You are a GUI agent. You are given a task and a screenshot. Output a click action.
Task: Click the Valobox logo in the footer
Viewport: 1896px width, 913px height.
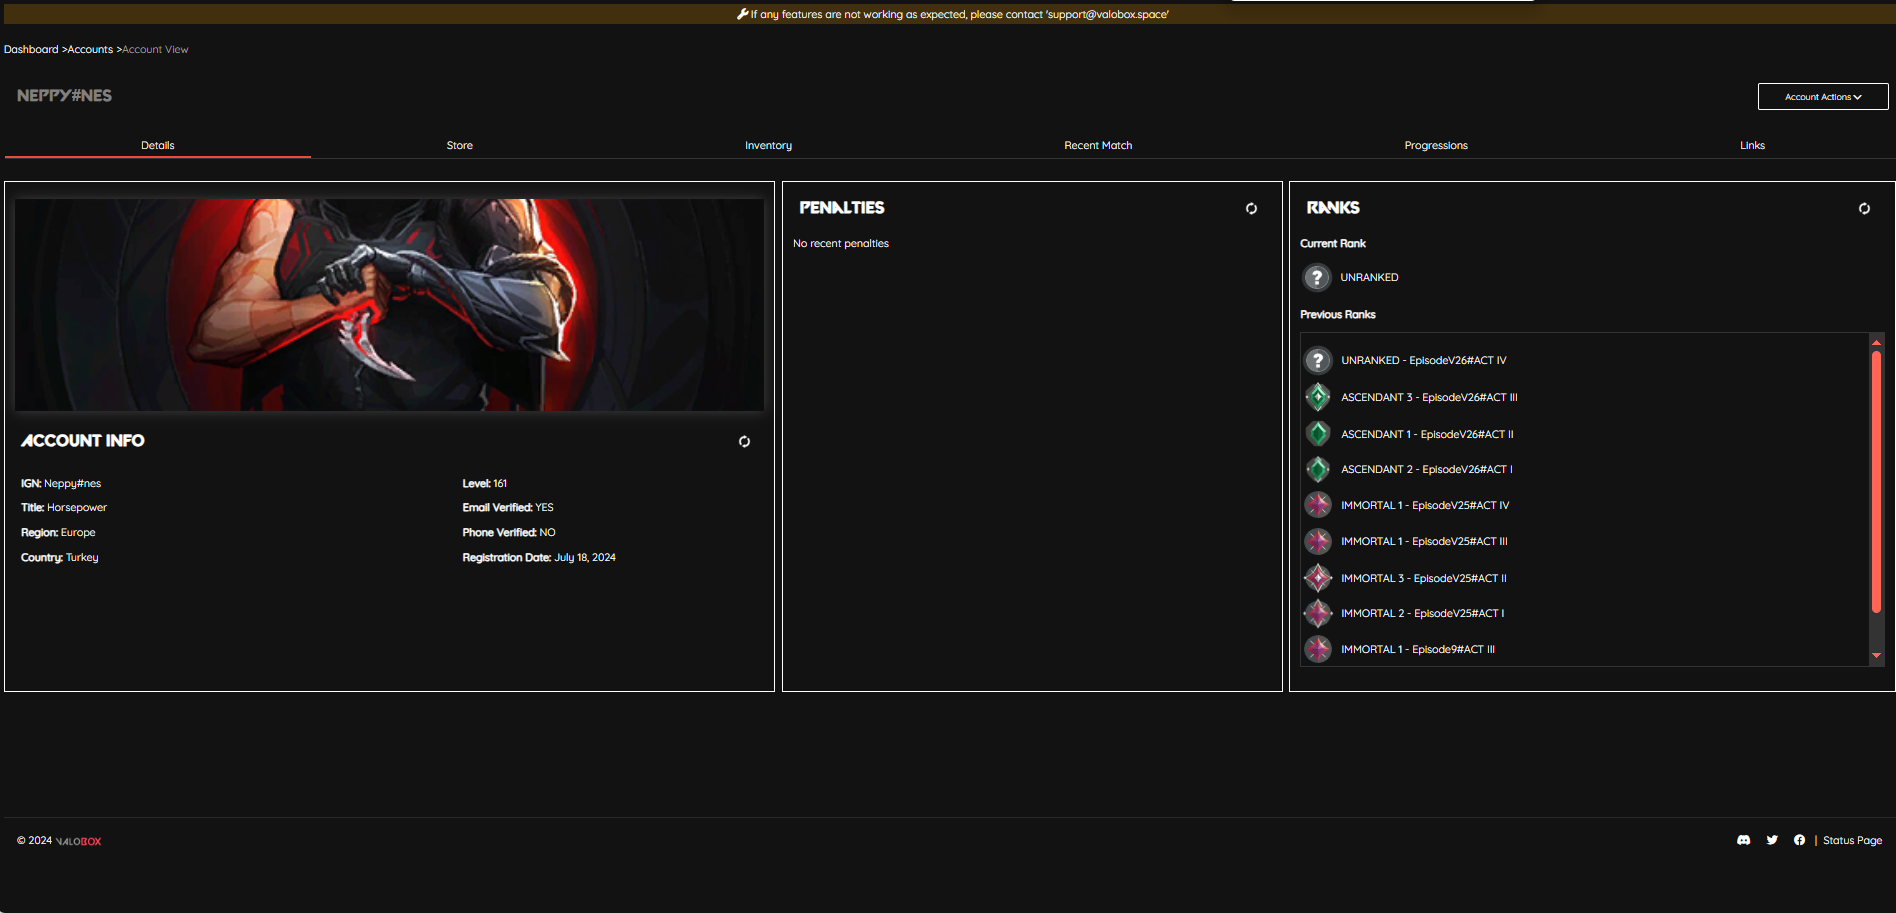click(78, 841)
